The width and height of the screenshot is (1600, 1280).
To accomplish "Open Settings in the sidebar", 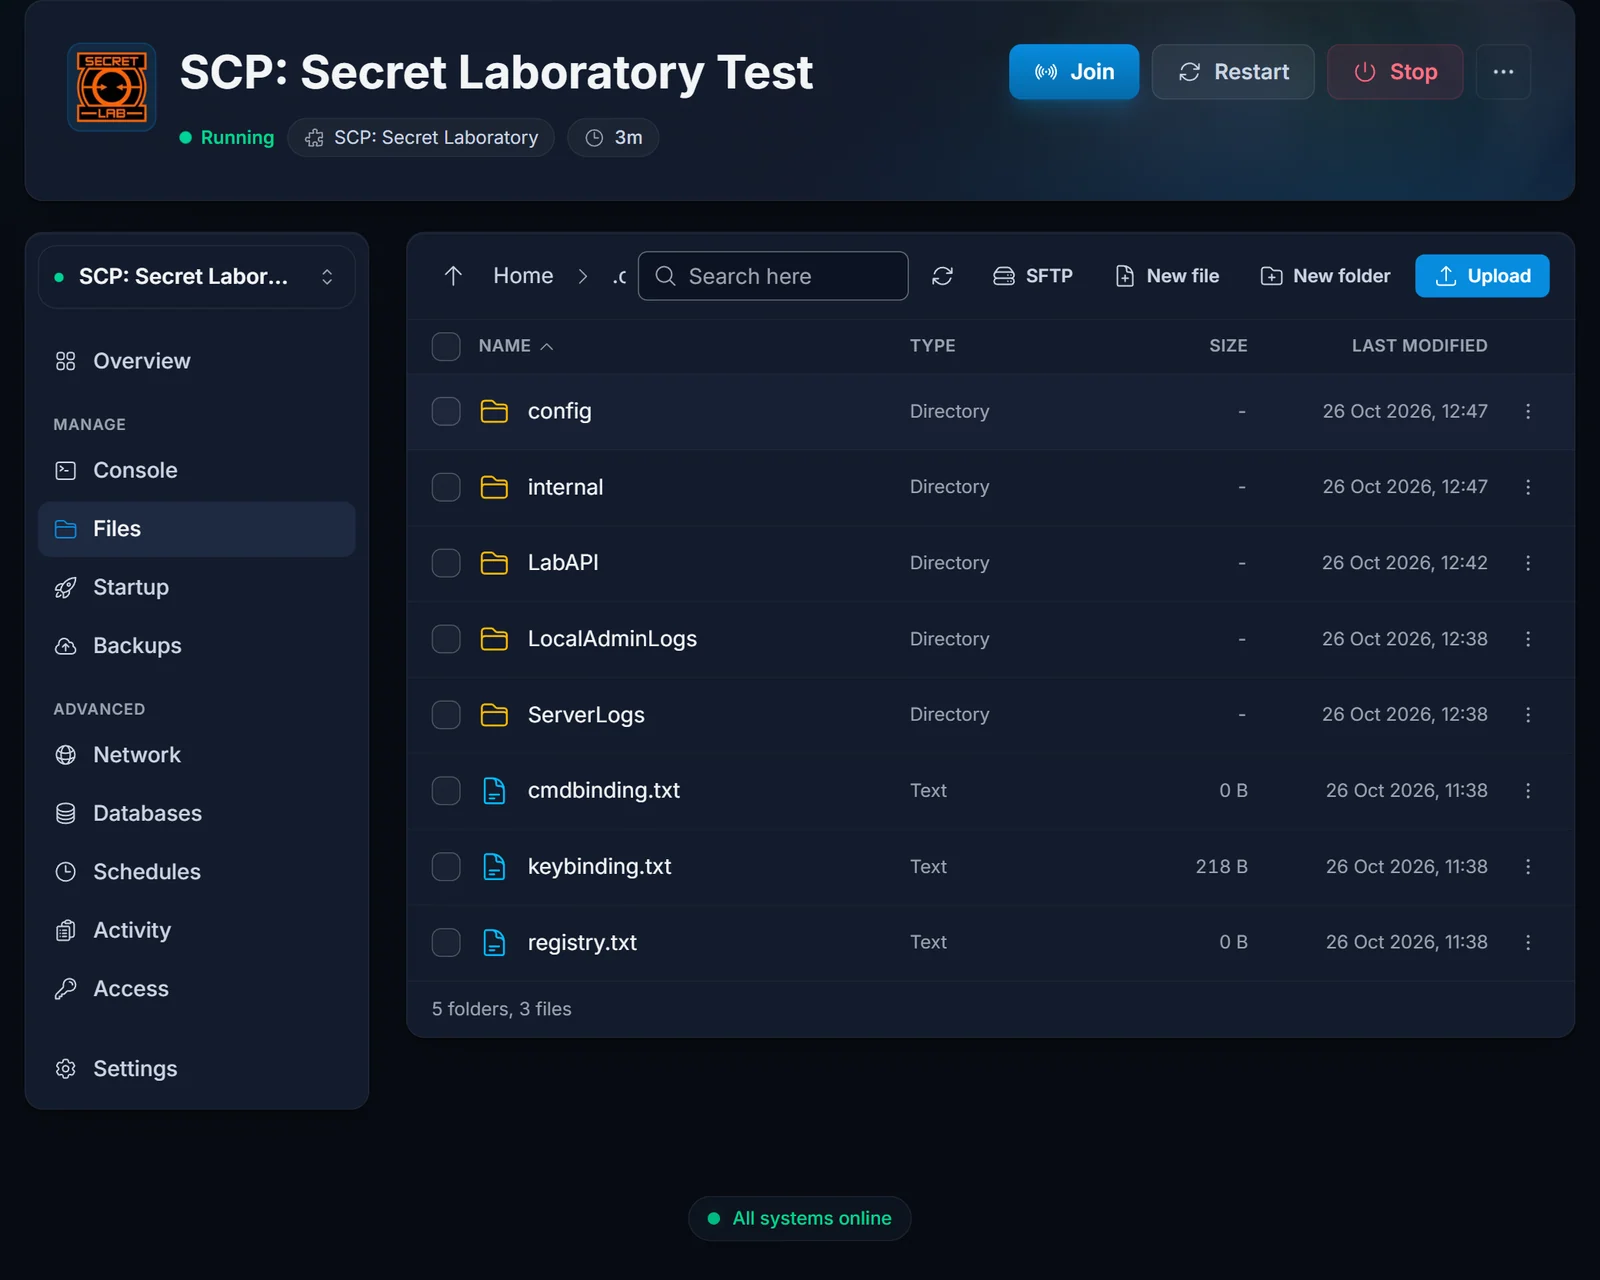I will pos(197,1069).
